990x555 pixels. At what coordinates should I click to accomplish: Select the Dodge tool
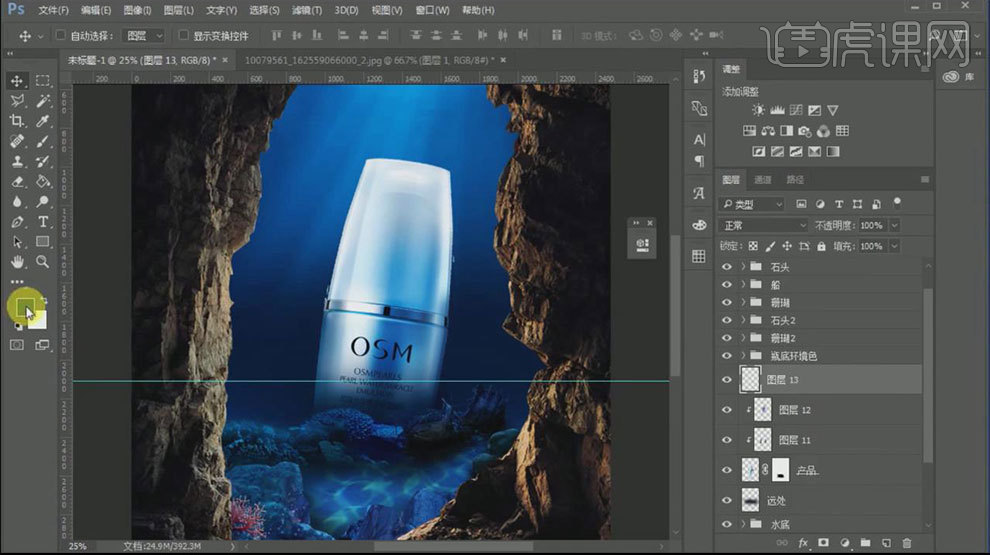(42, 202)
